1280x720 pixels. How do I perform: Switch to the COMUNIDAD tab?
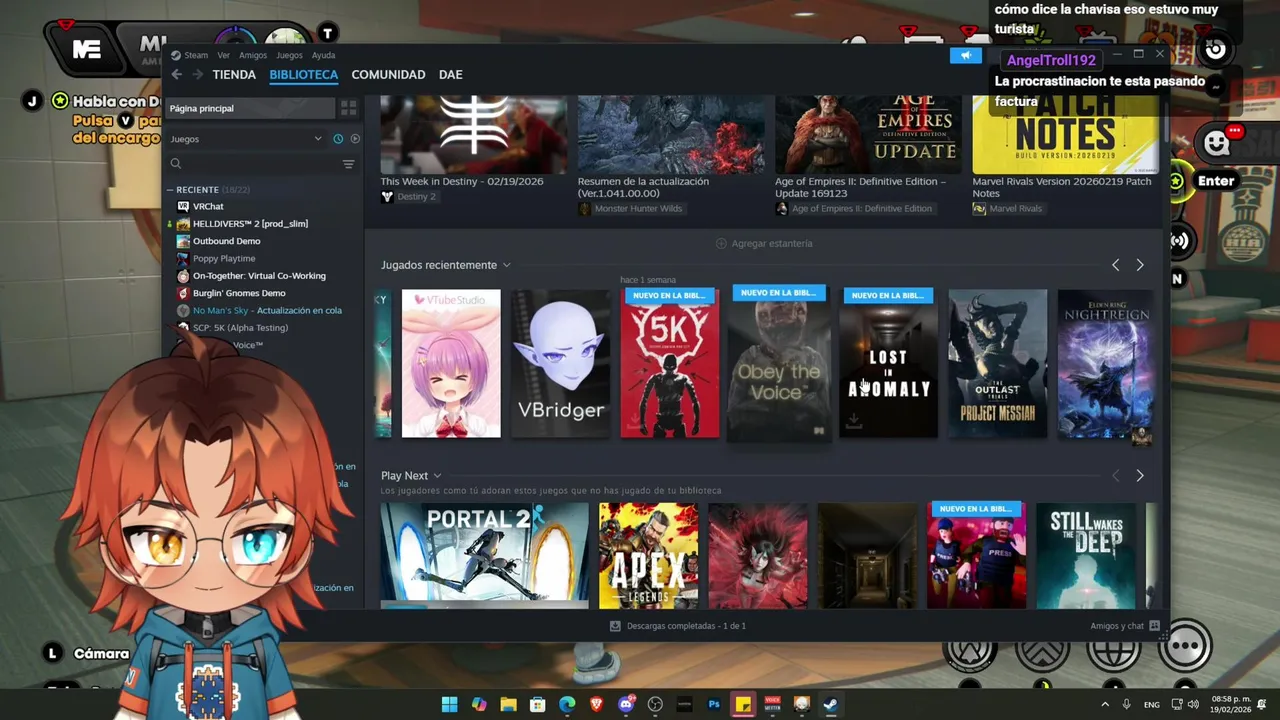pos(388,75)
